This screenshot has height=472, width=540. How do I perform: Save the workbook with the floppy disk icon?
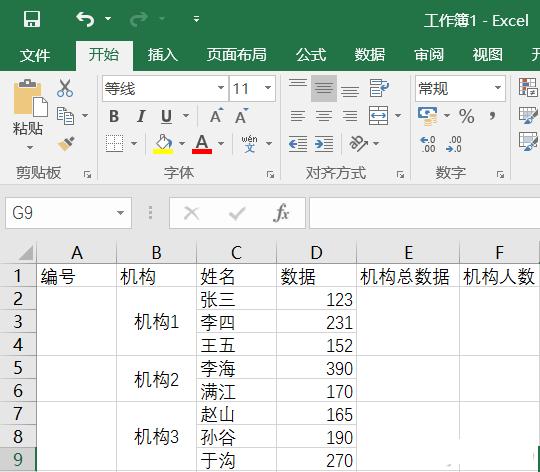(x=32, y=19)
